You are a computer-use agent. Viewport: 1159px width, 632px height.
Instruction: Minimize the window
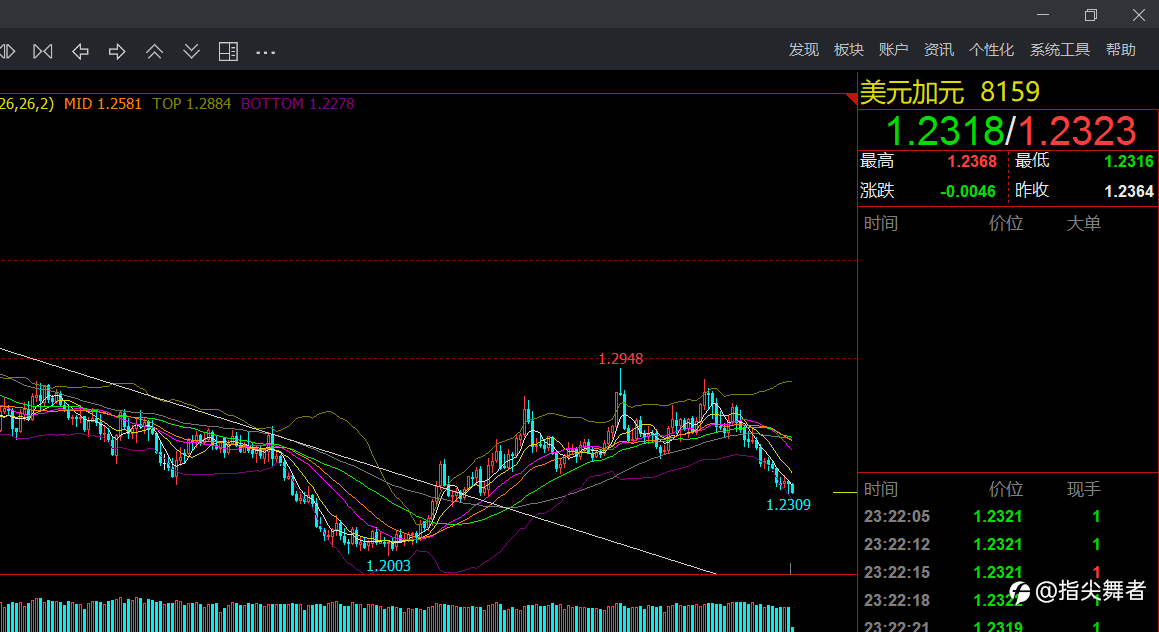point(1043,14)
